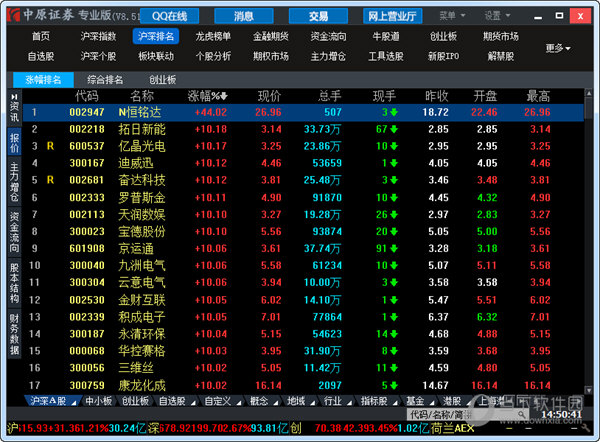Expand the 地域 bottom tab arrow
This screenshot has width=600, height=442.
coord(313,402)
